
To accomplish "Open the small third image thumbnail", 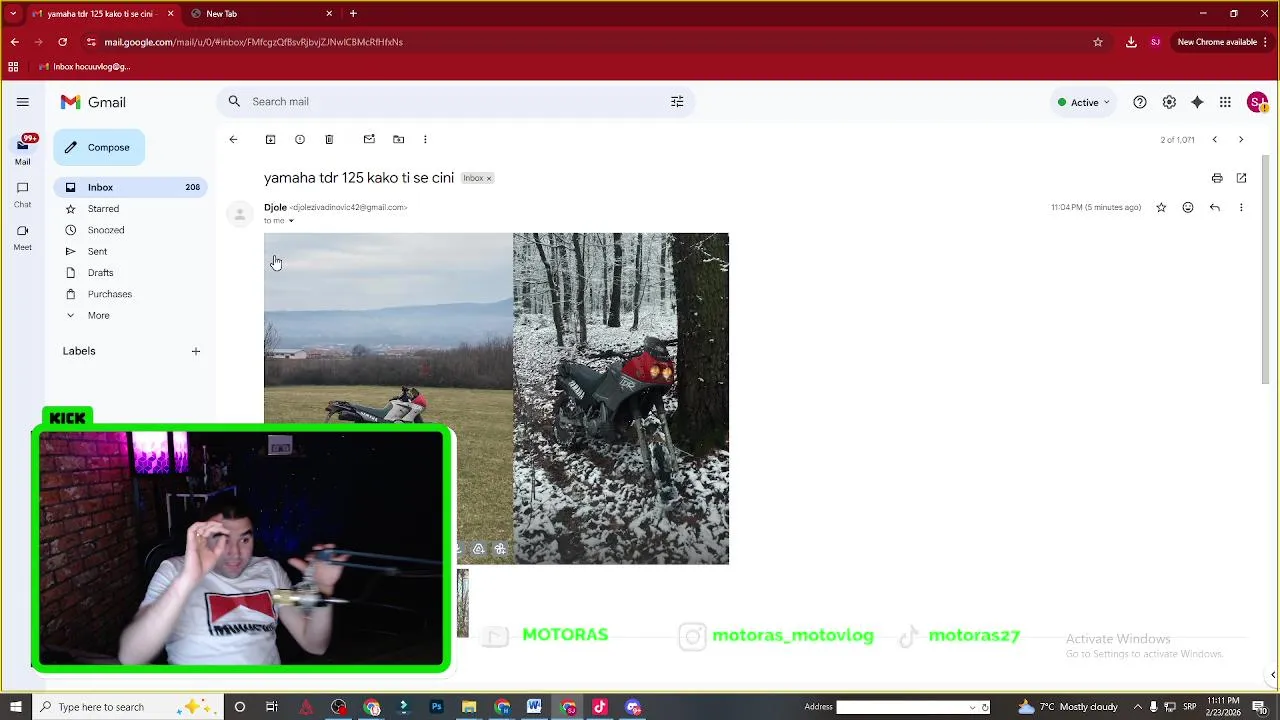I will point(462,603).
